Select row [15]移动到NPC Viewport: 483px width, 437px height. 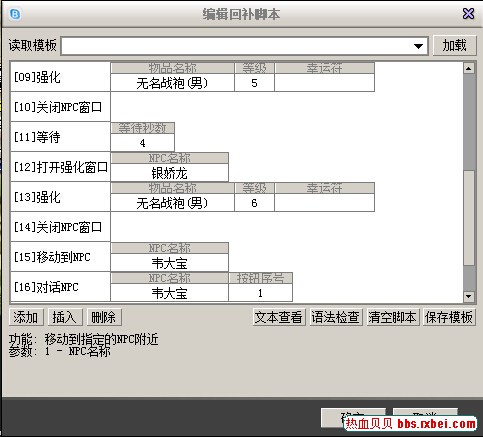pyautogui.click(x=60, y=257)
